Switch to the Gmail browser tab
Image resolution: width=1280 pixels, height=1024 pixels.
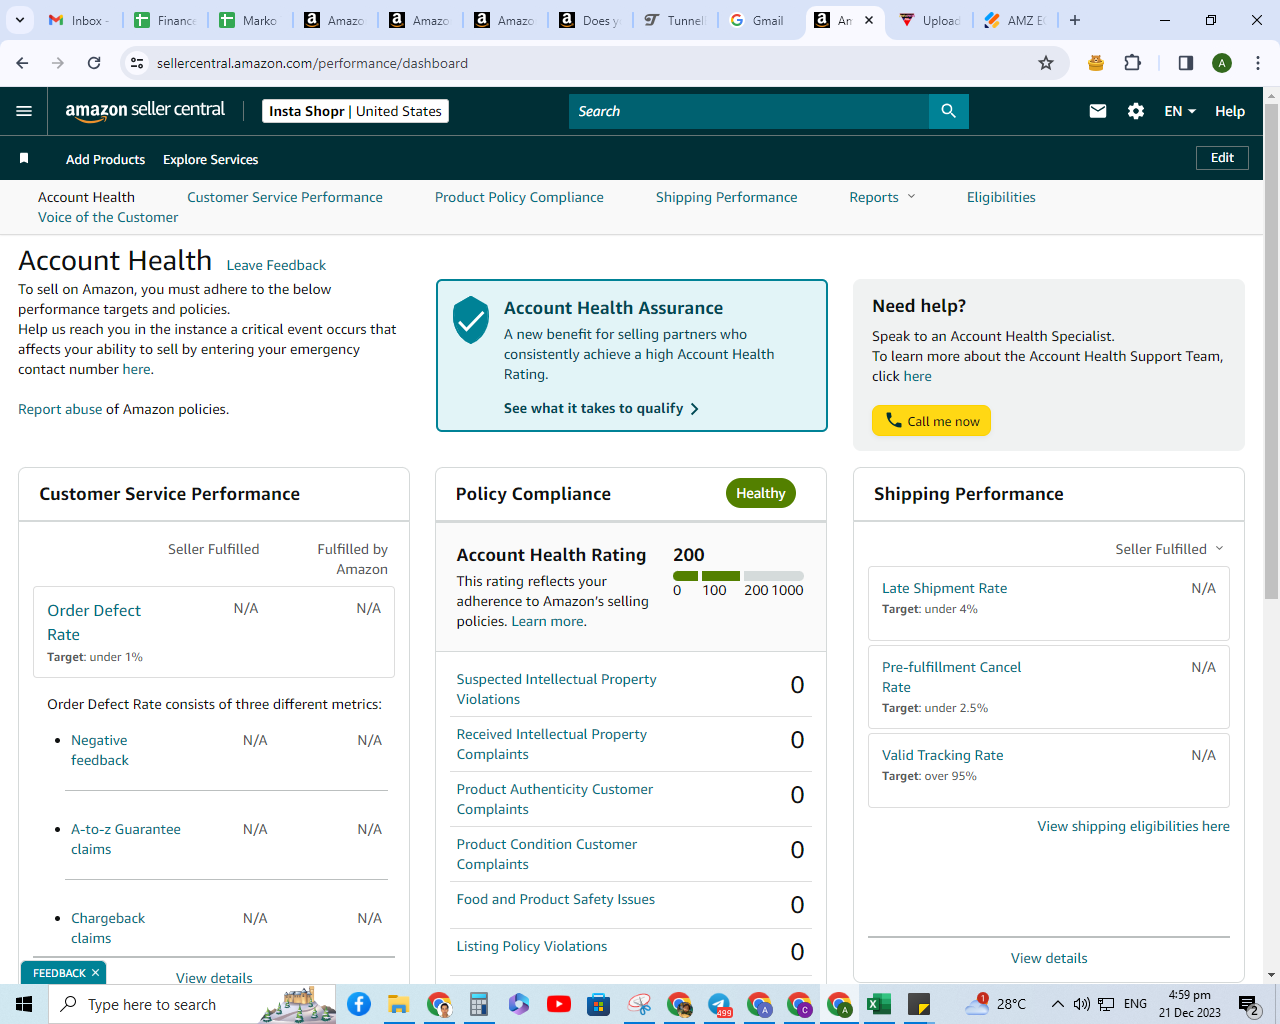coord(760,20)
